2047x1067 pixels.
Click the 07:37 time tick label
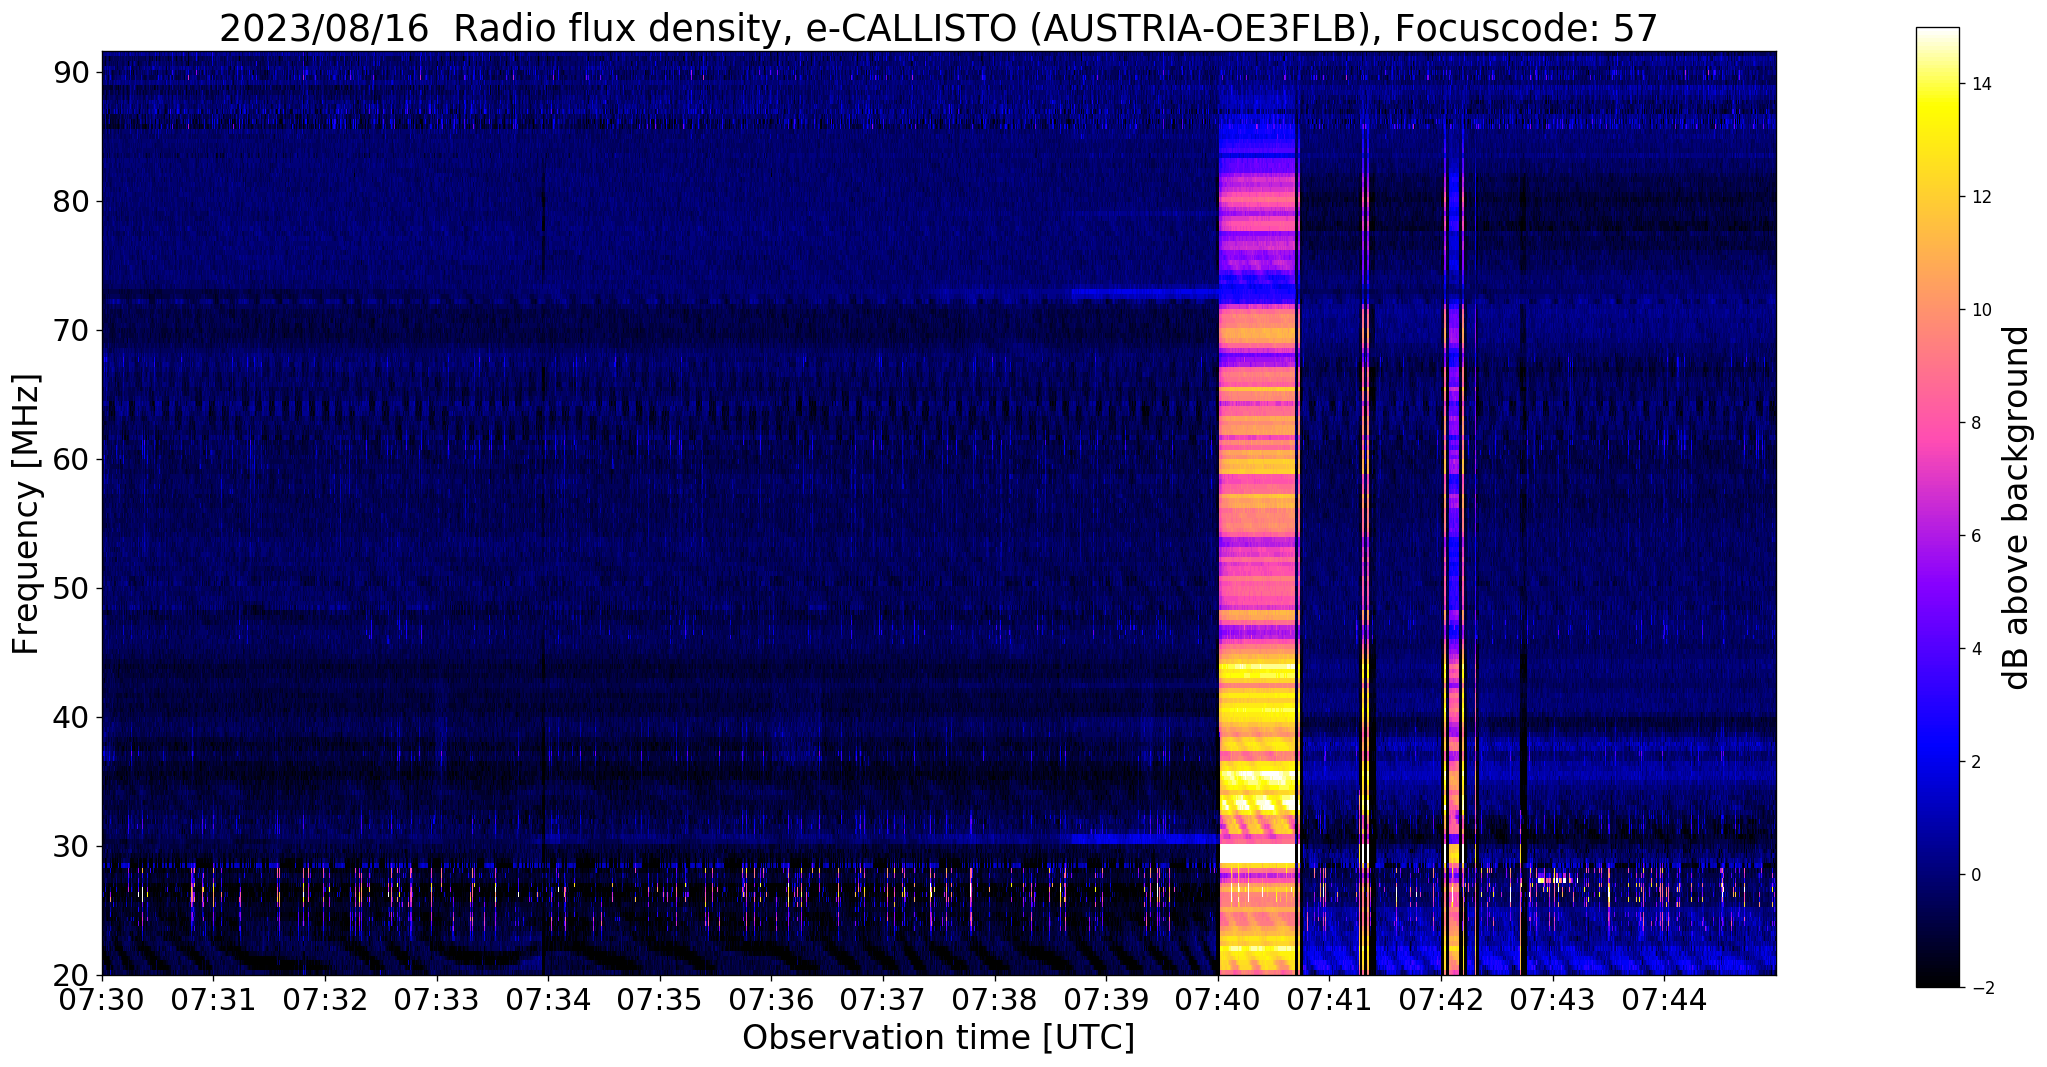pyautogui.click(x=882, y=999)
